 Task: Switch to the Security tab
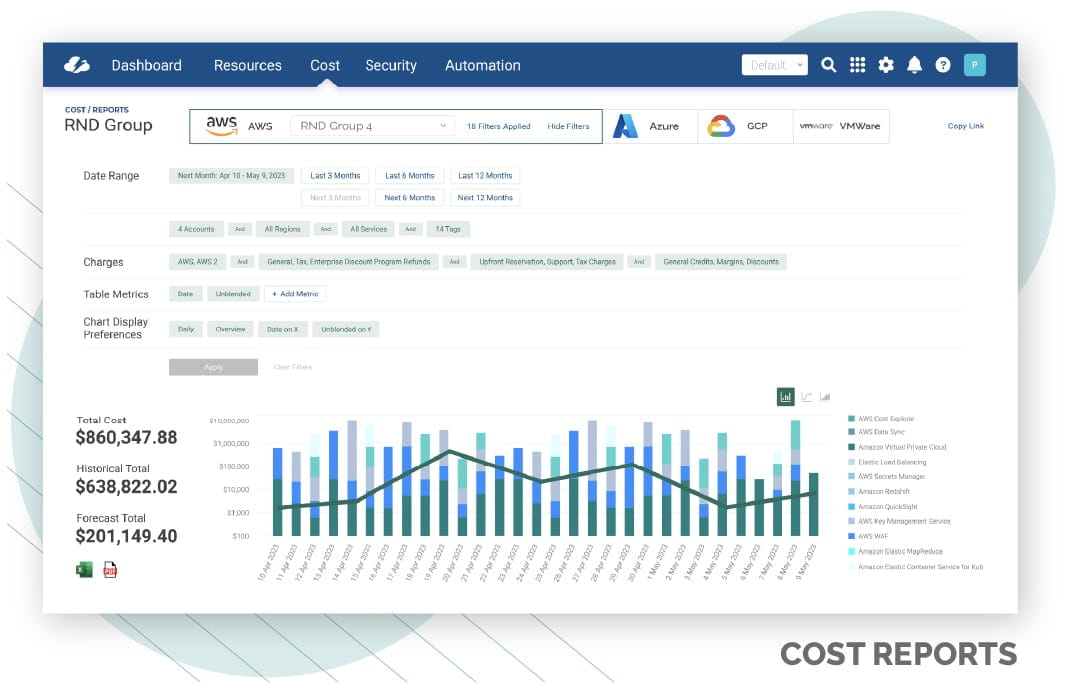coord(391,65)
